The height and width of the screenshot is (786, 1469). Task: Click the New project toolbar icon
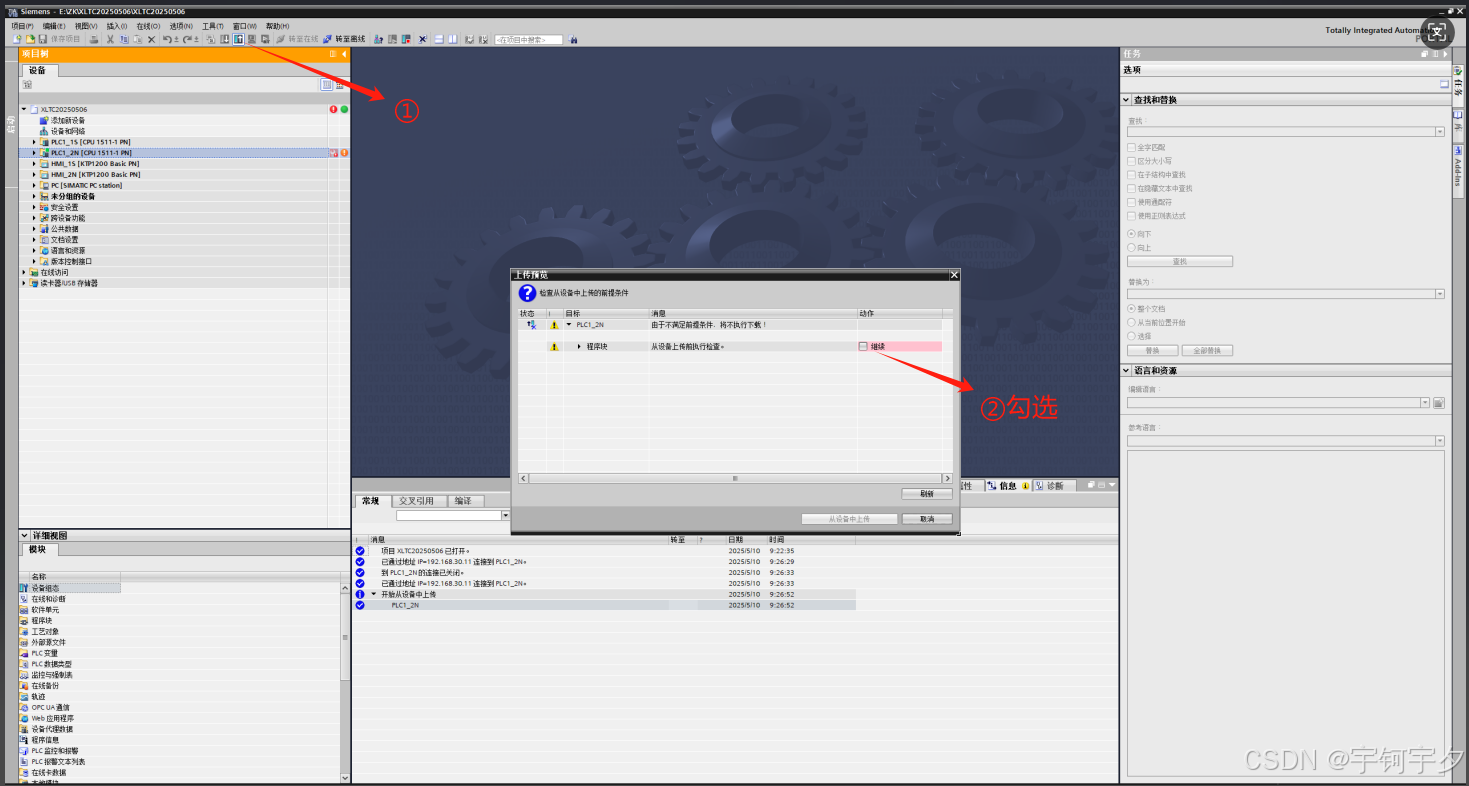pyautogui.click(x=16, y=39)
